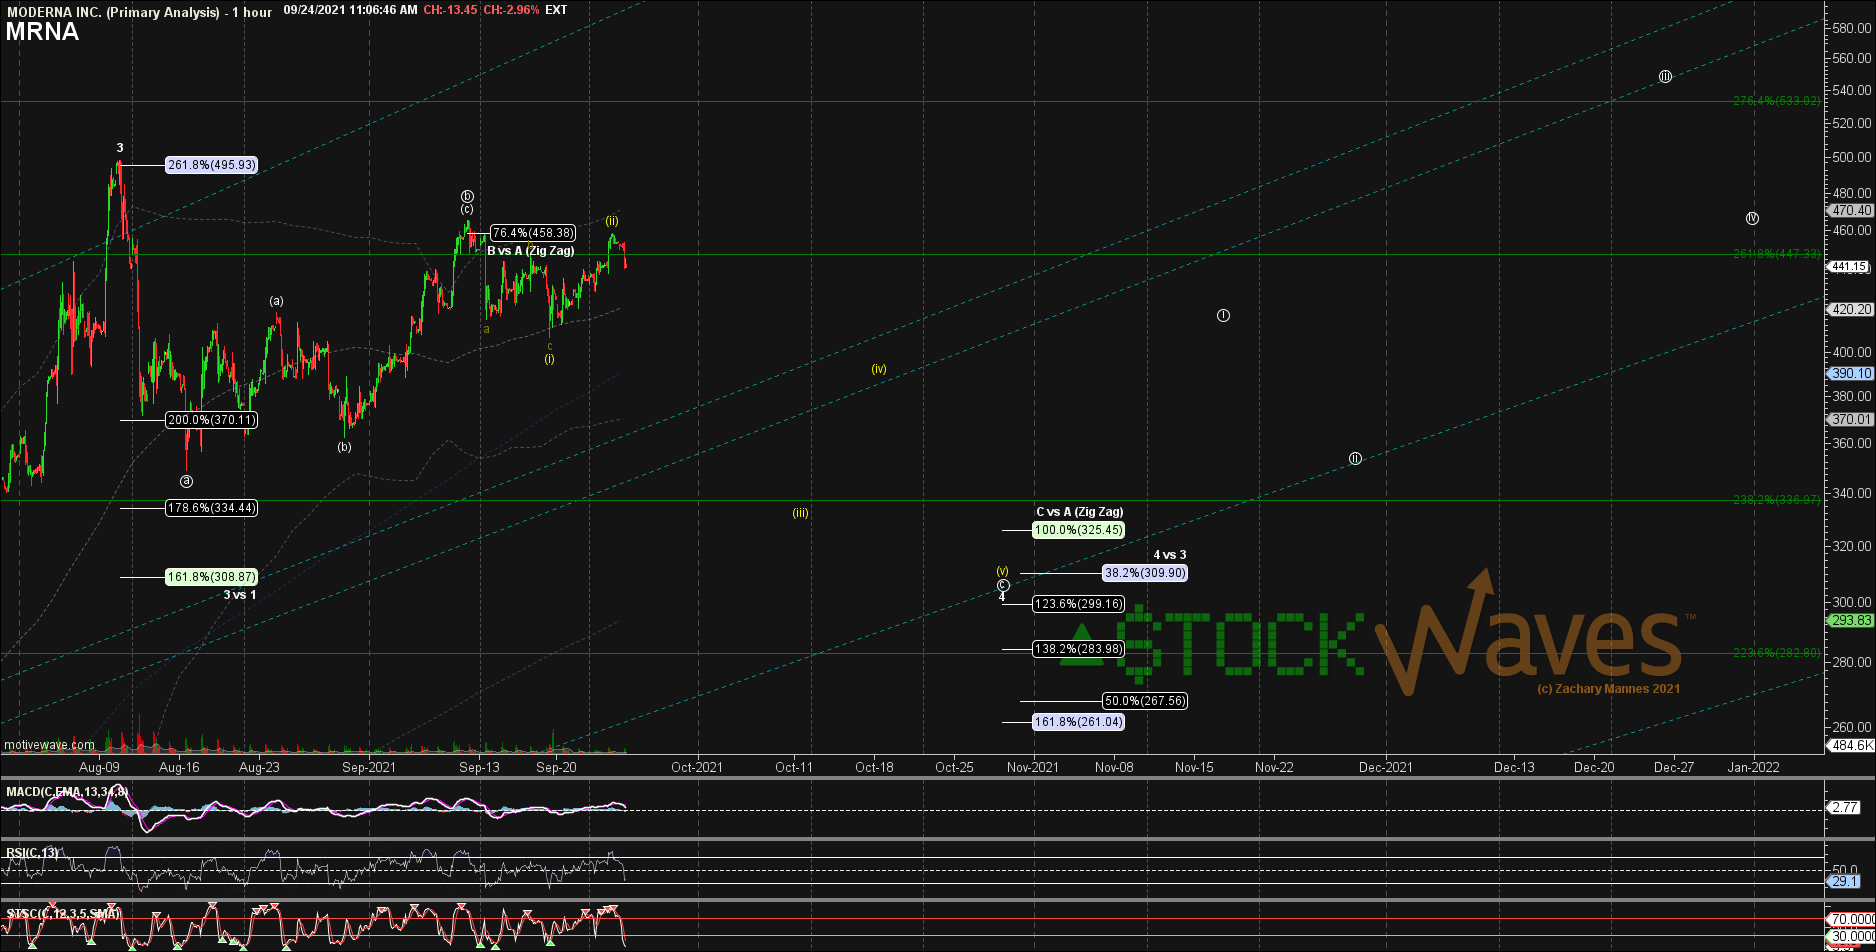This screenshot has height=952, width=1876.
Task: Click the '4 vs 3' annotation text
Action: [x=1170, y=555]
